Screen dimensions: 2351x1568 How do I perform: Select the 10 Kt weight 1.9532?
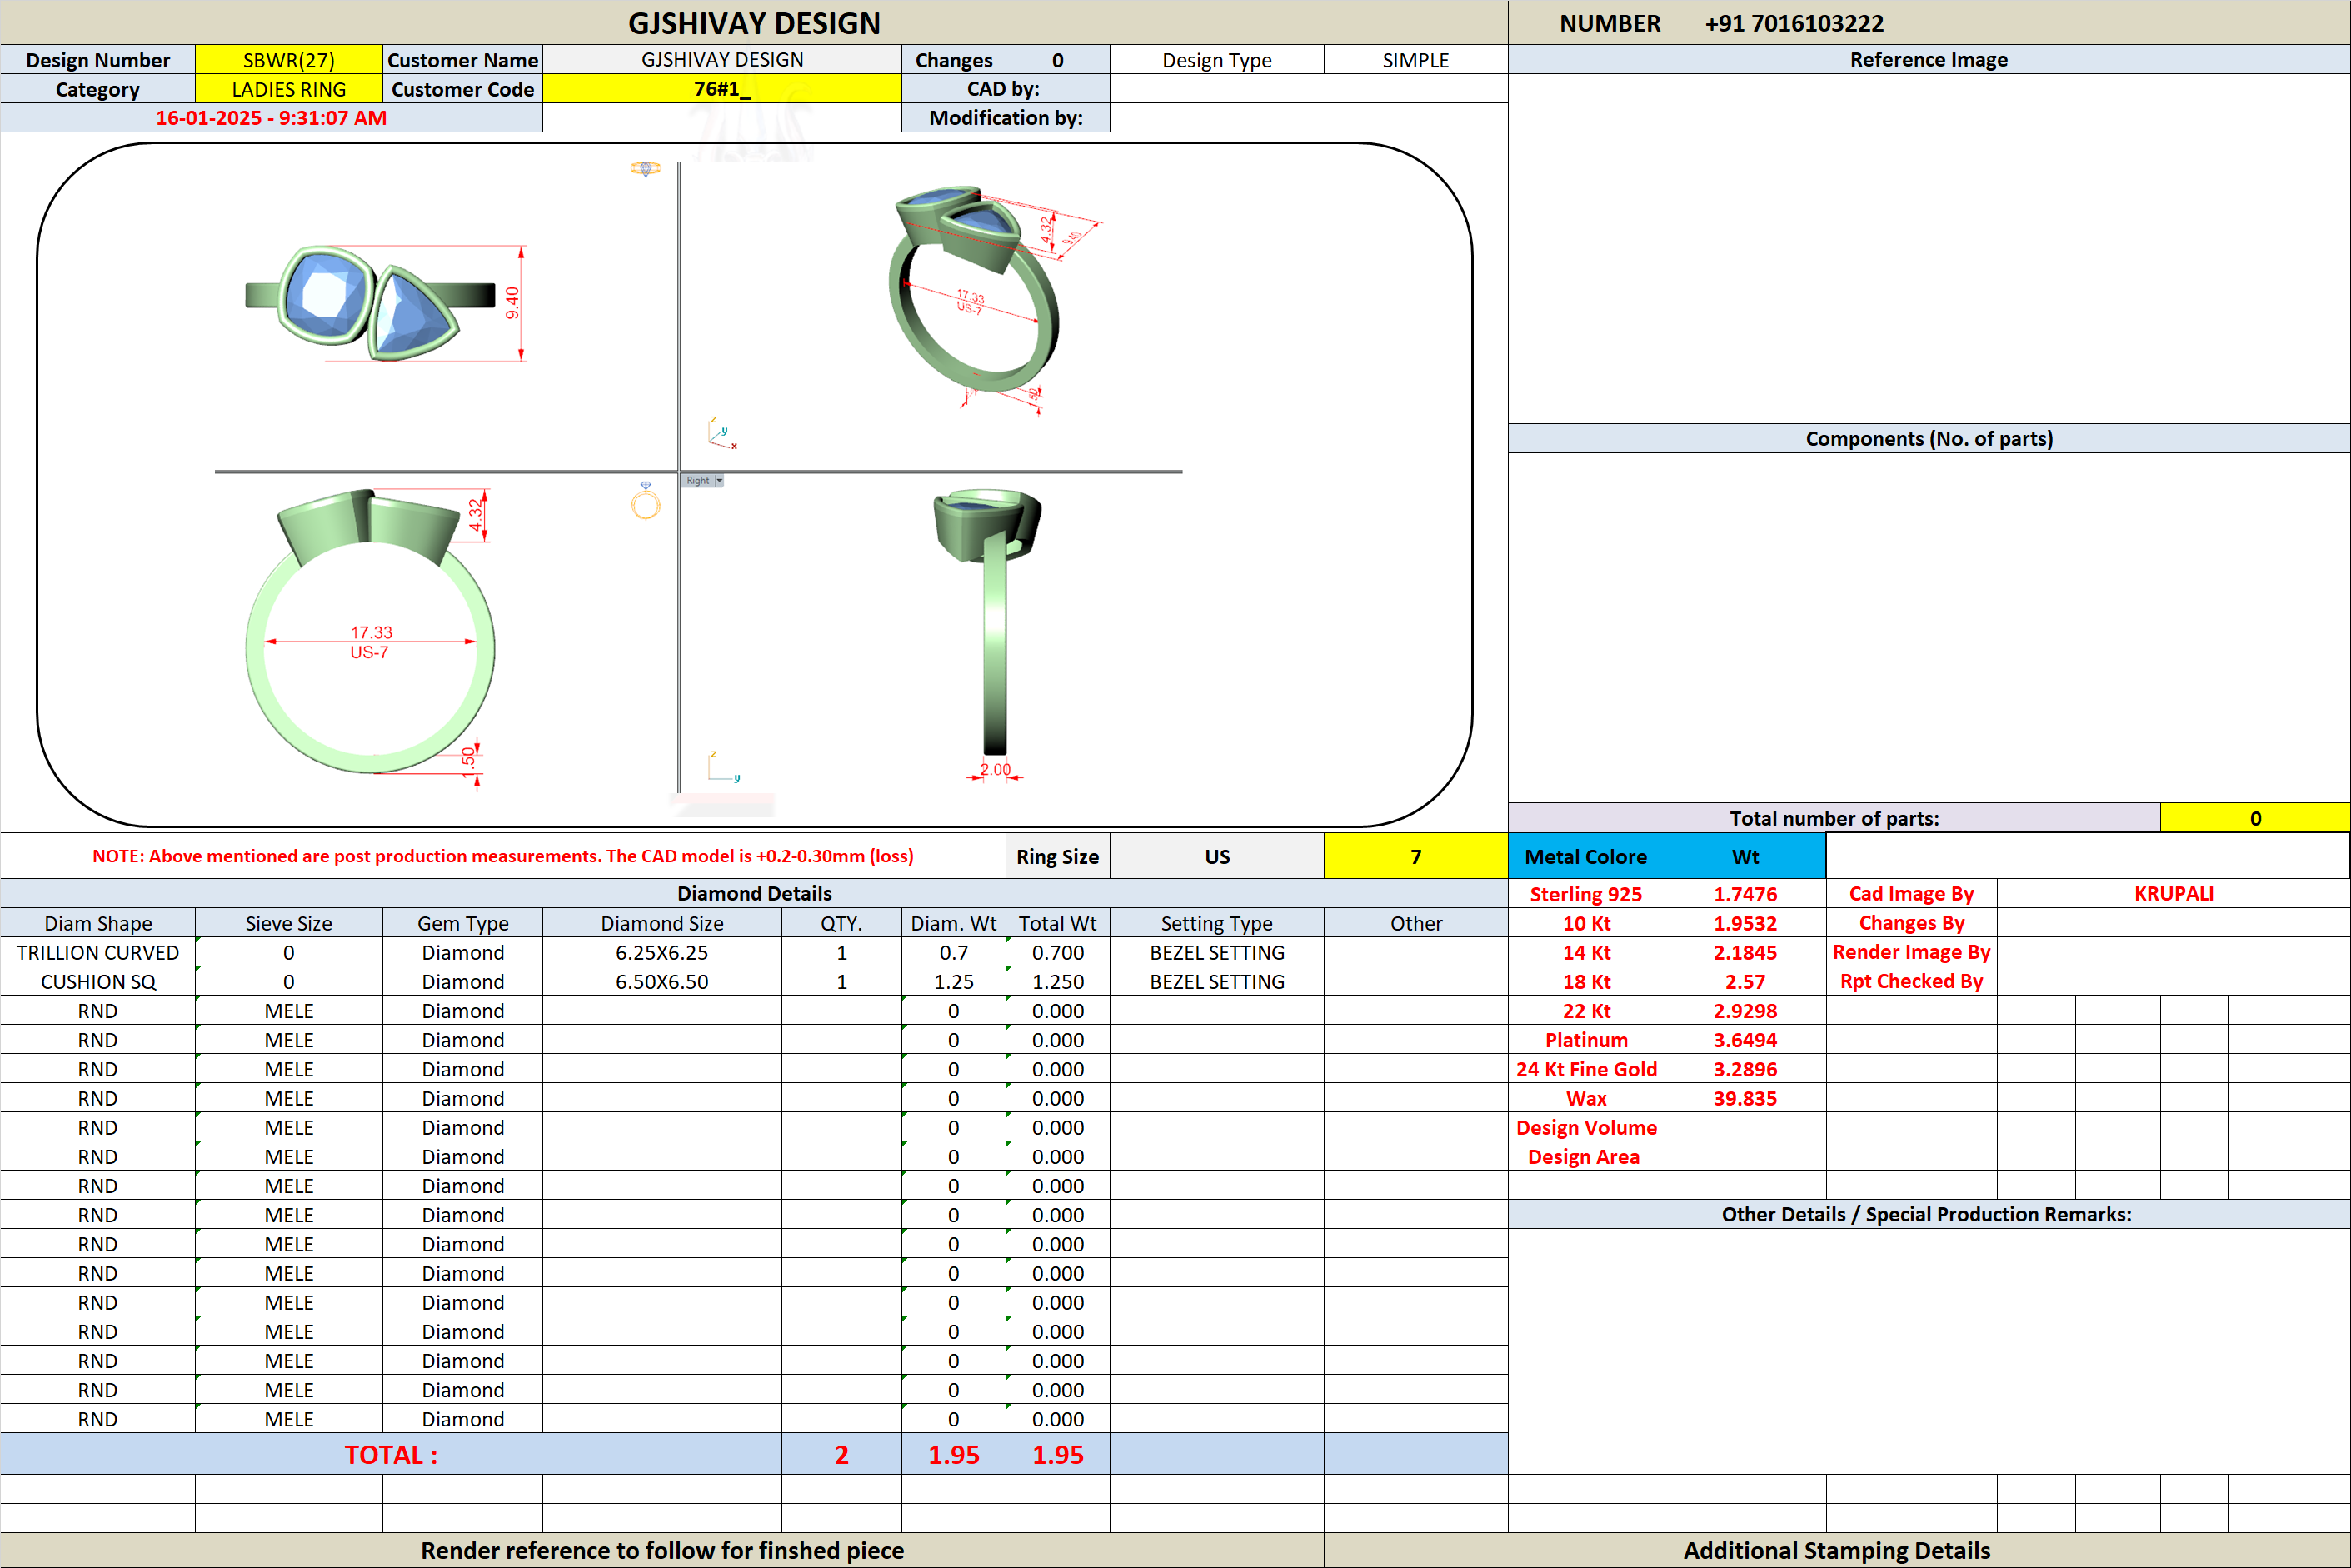[x=1745, y=923]
